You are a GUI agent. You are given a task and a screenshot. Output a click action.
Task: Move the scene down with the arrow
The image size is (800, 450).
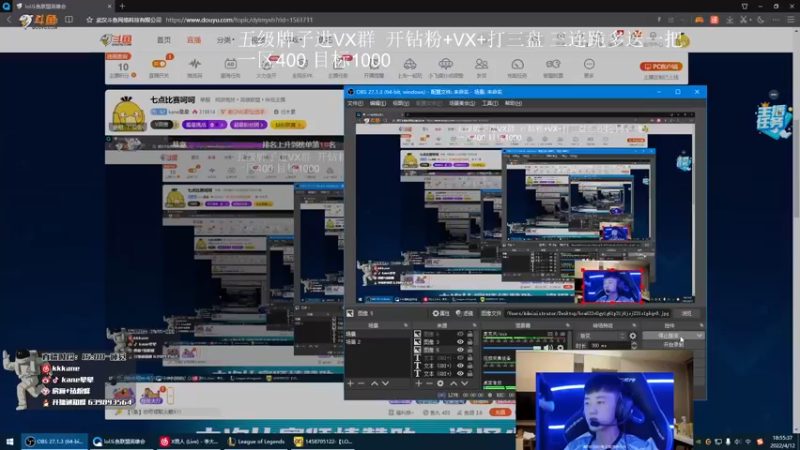pyautogui.click(x=386, y=383)
